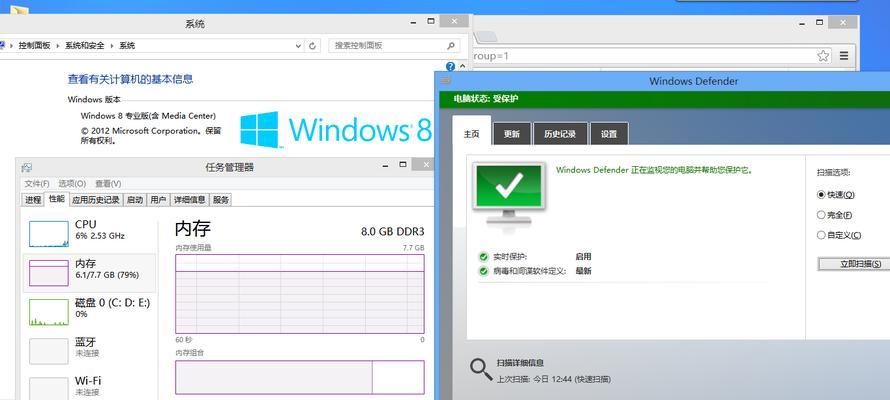Image resolution: width=890 pixels, height=400 pixels.
Task: Open the 历史记录 tab in Windows Defender
Action: click(560, 134)
